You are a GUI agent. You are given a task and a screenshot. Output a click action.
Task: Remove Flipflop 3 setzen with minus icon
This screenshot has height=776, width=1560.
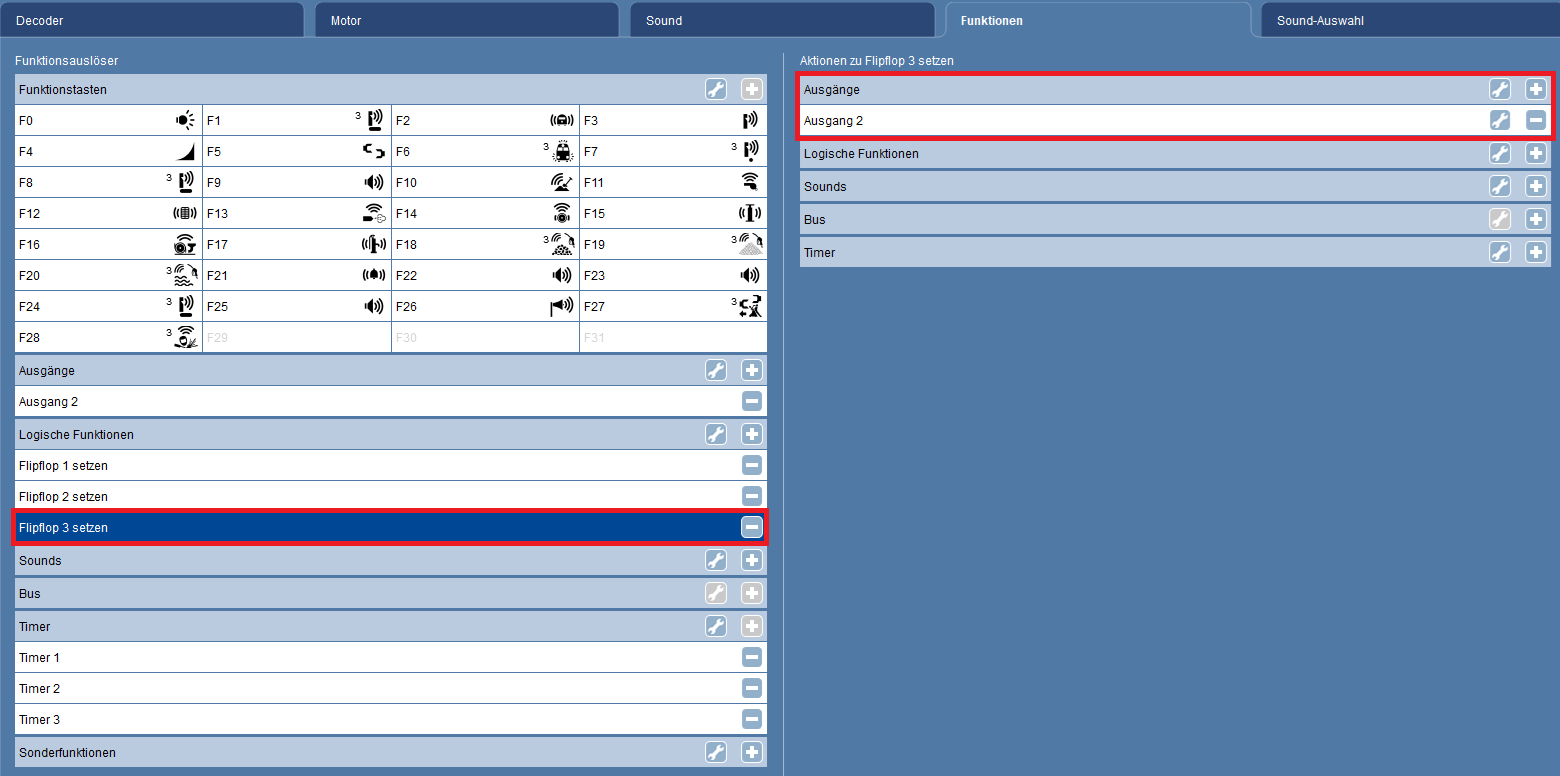752,527
